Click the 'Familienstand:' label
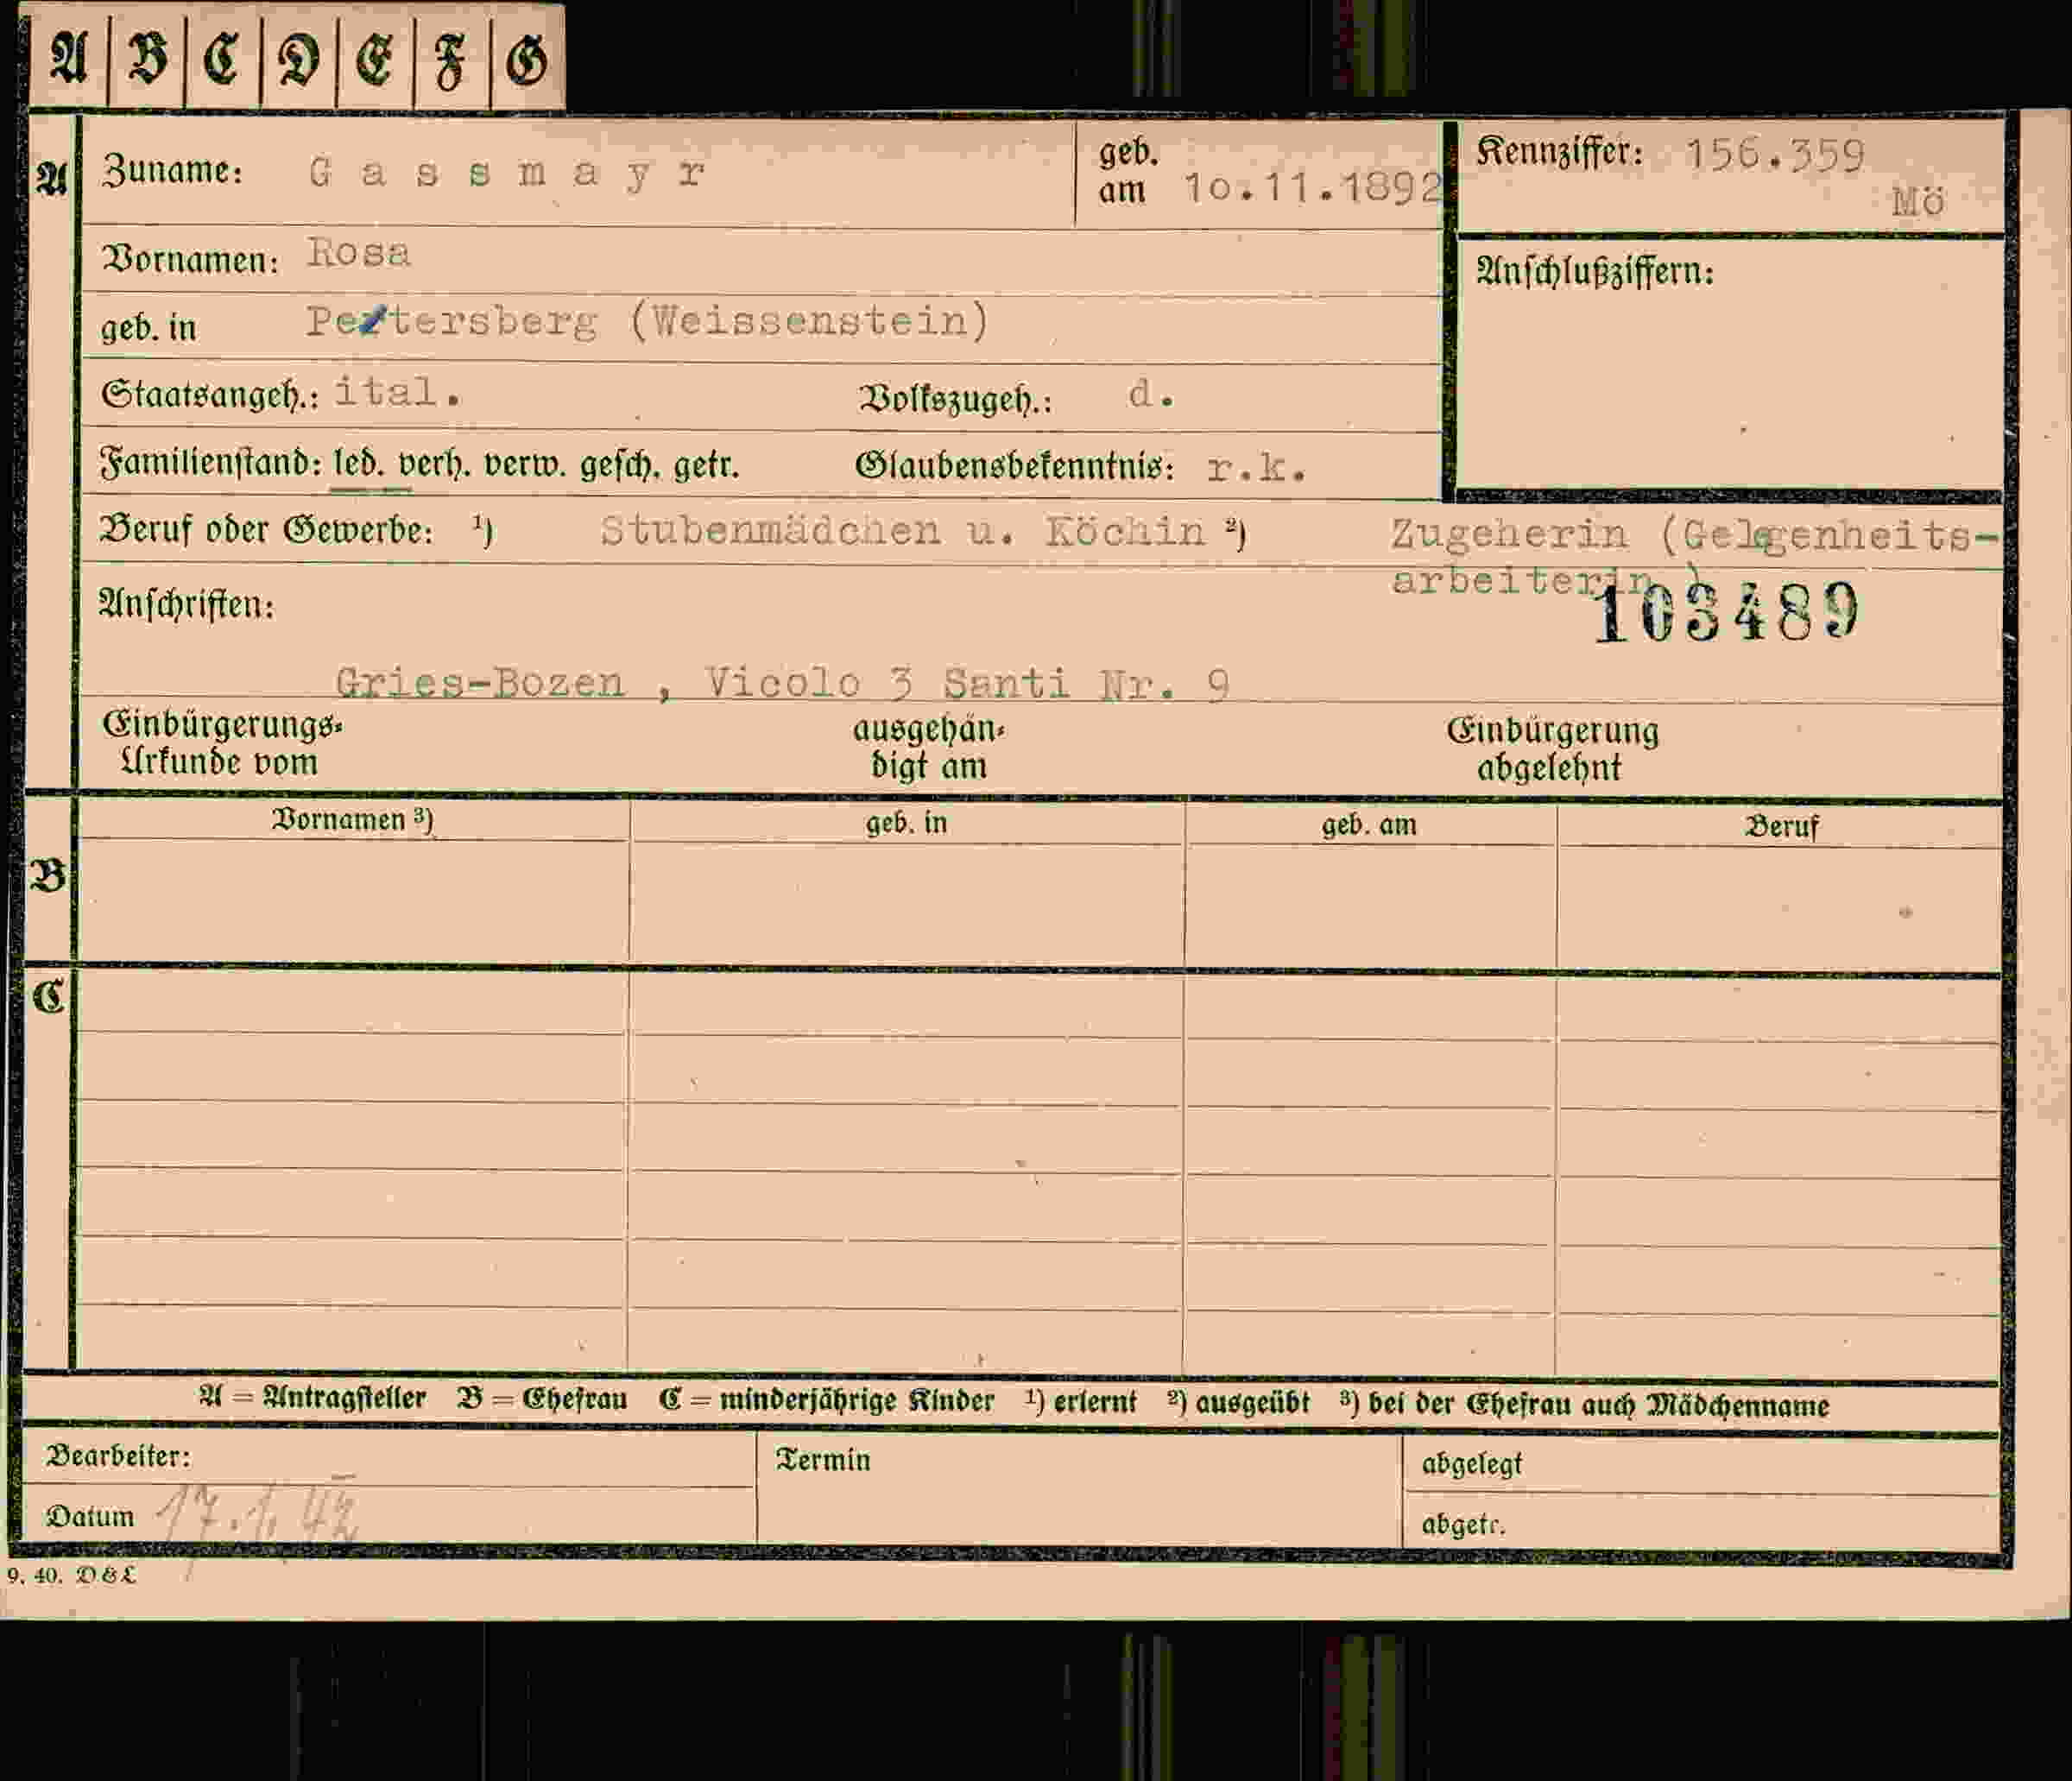2072x1781 pixels. 210,463
